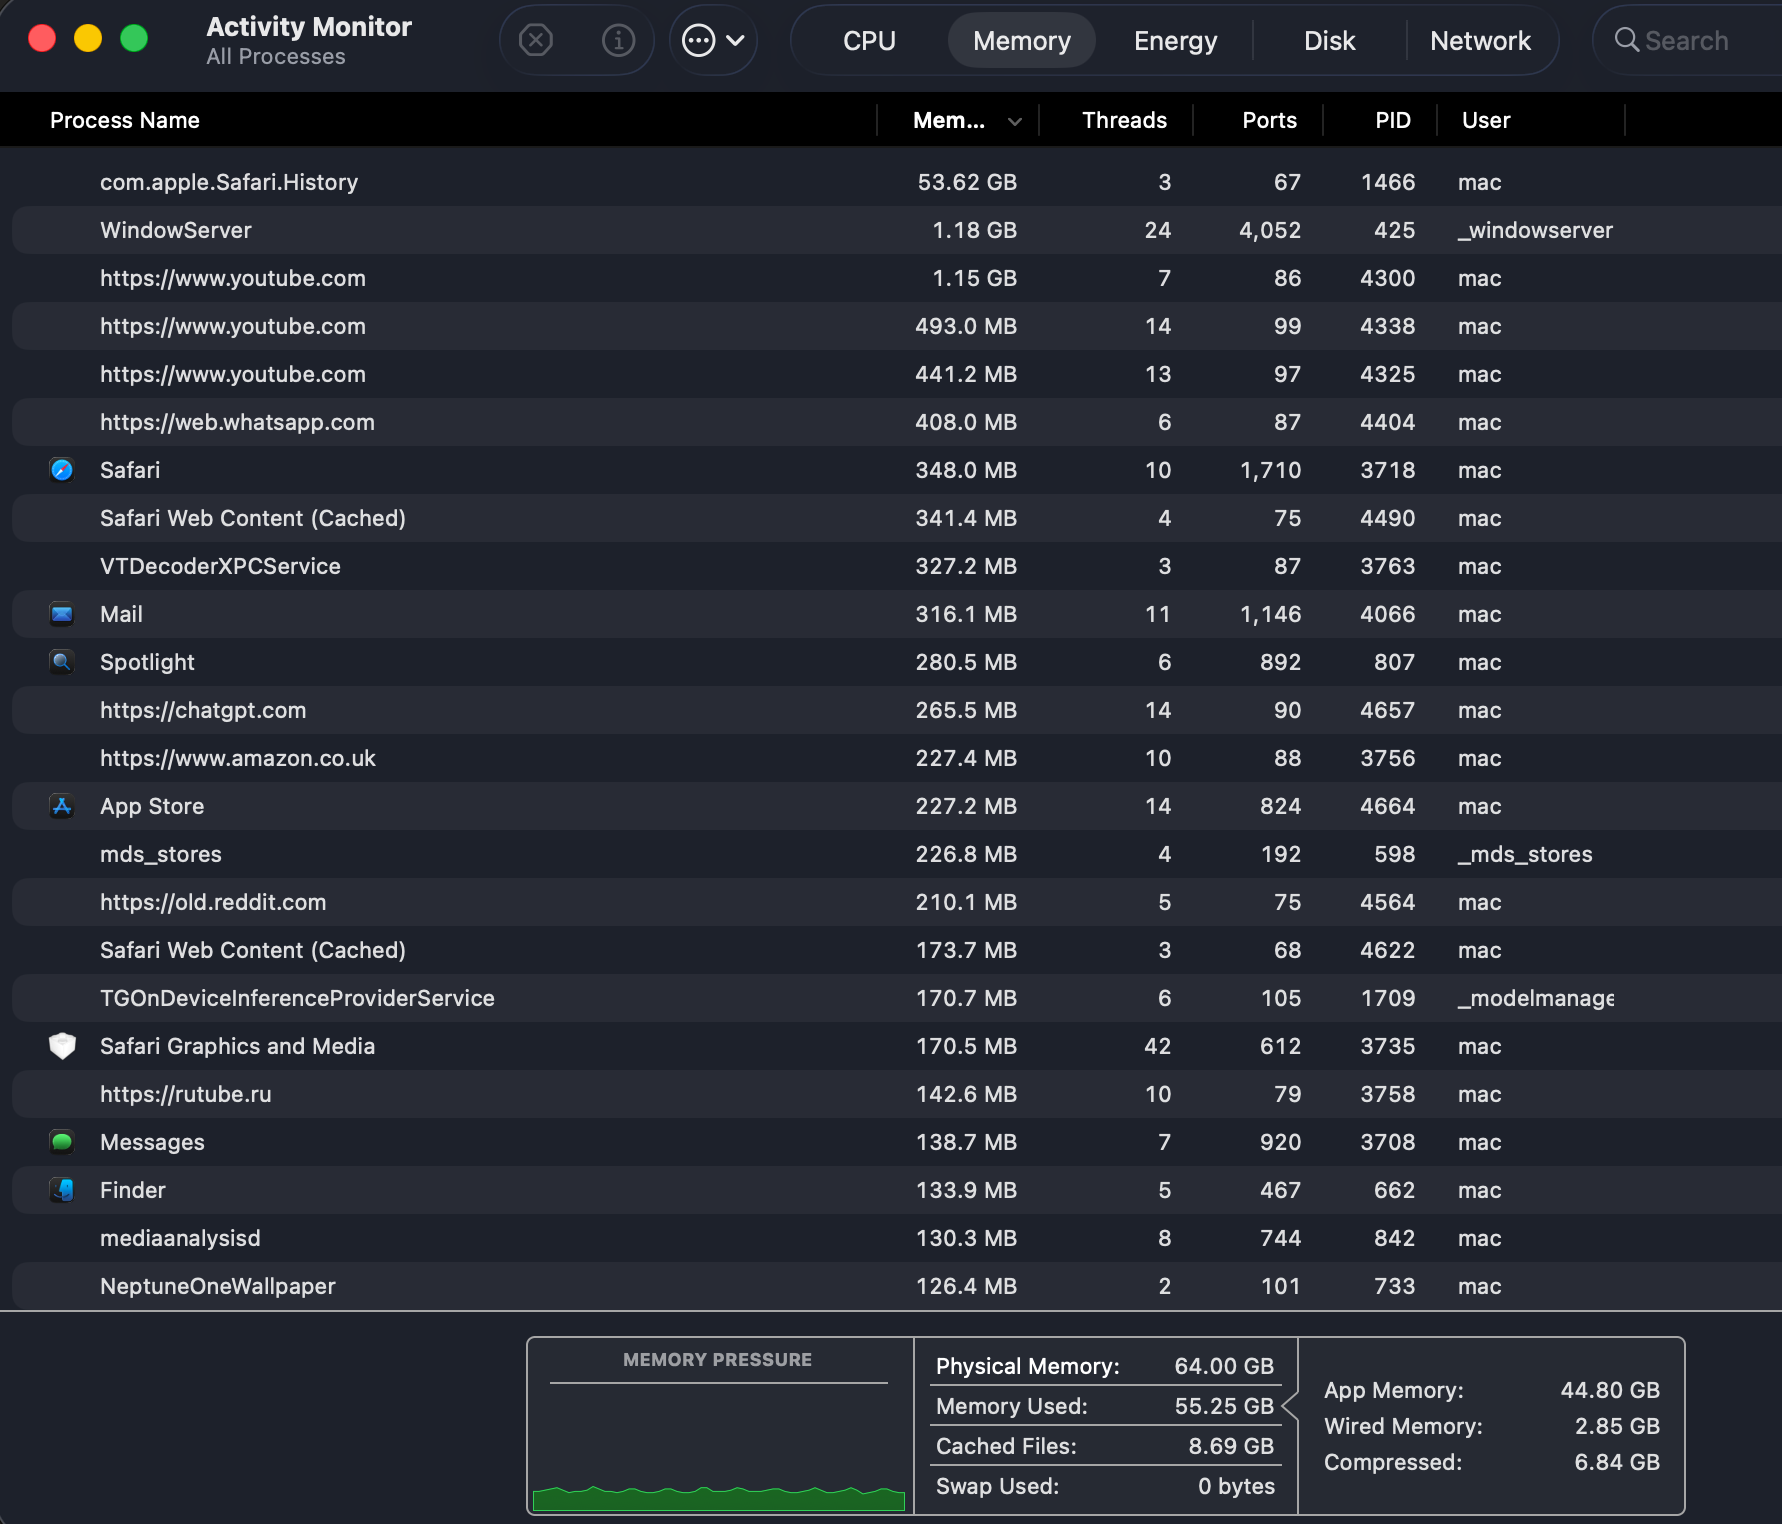Switch to the CPU tab
The width and height of the screenshot is (1782, 1524).
pos(869,40)
